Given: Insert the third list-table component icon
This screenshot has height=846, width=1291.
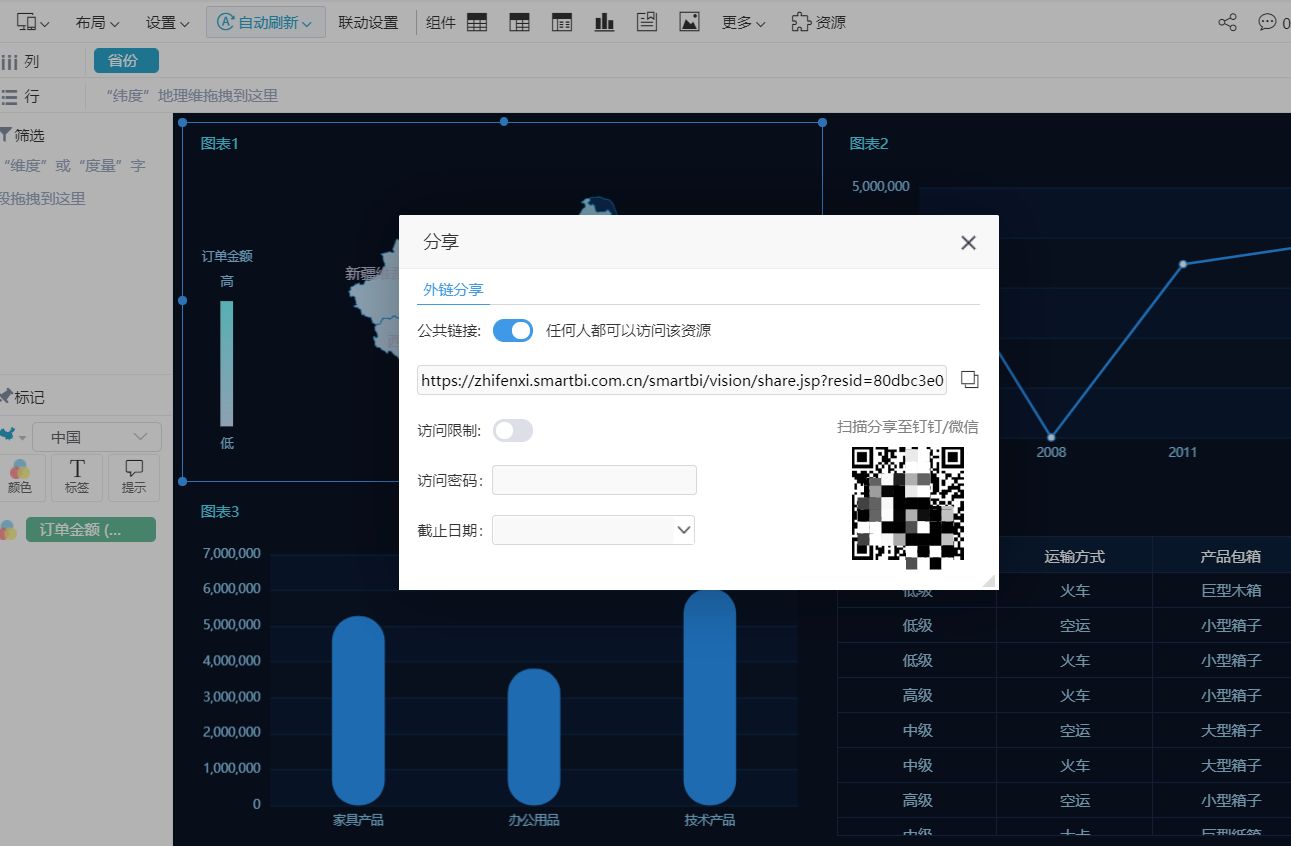Looking at the screenshot, I should (x=562, y=22).
